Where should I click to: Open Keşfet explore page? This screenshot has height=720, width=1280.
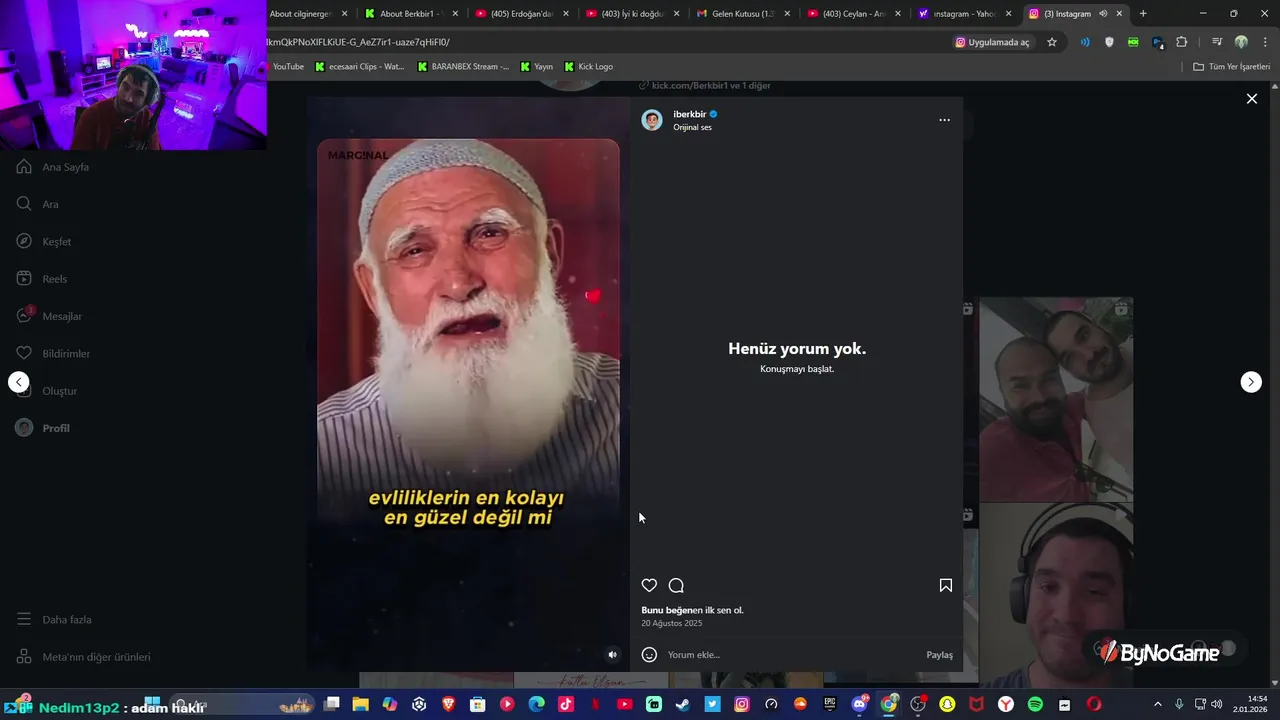[43, 241]
